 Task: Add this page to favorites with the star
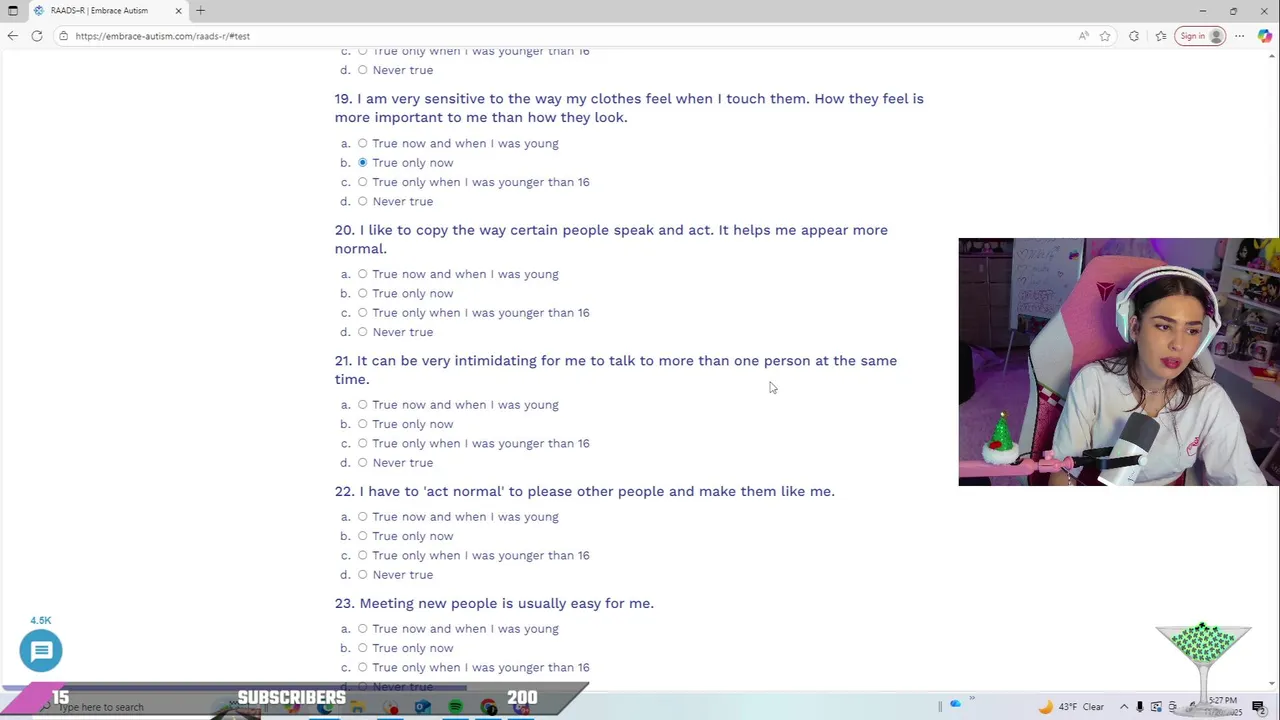click(1105, 36)
